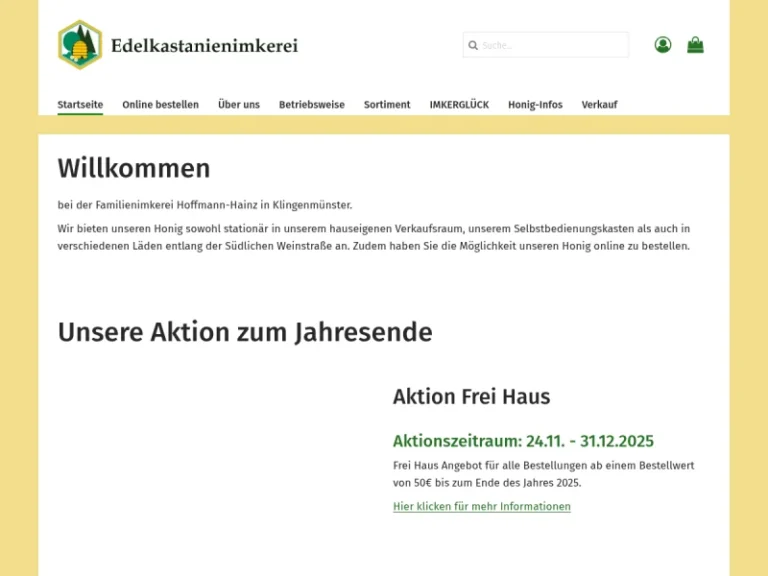Click the 'Aktion Frei Haus' heading

[471, 396]
